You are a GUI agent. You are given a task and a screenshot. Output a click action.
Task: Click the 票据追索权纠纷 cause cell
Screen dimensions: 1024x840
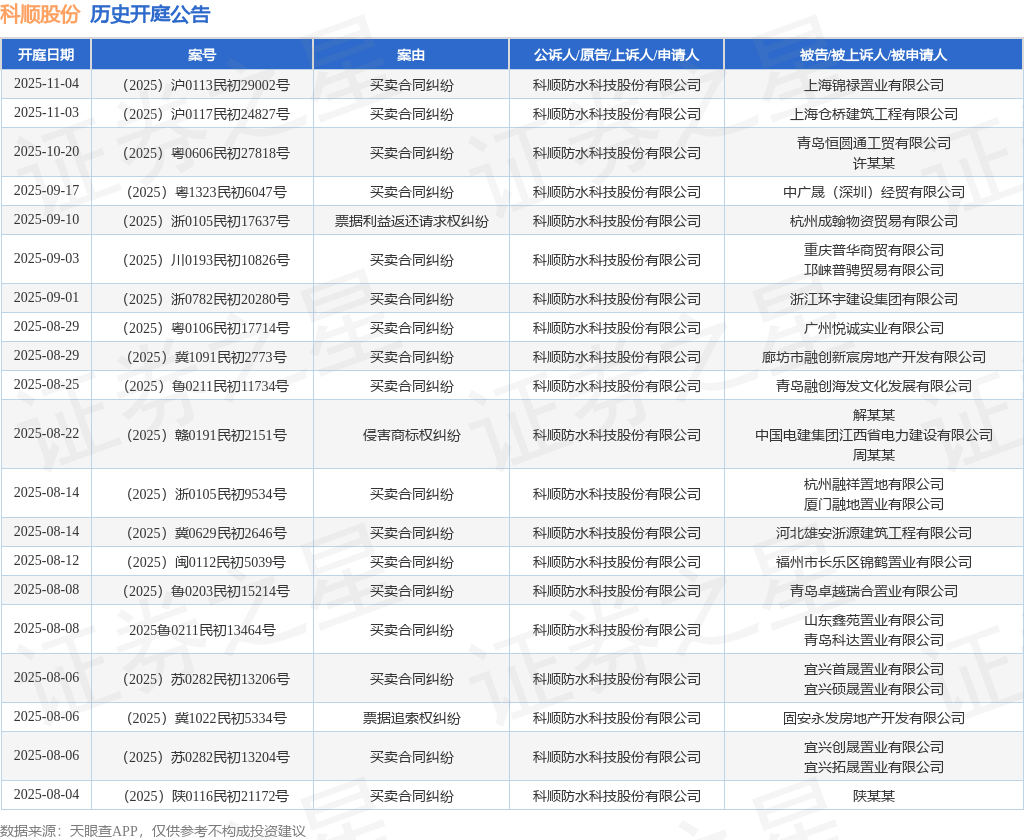click(x=411, y=718)
